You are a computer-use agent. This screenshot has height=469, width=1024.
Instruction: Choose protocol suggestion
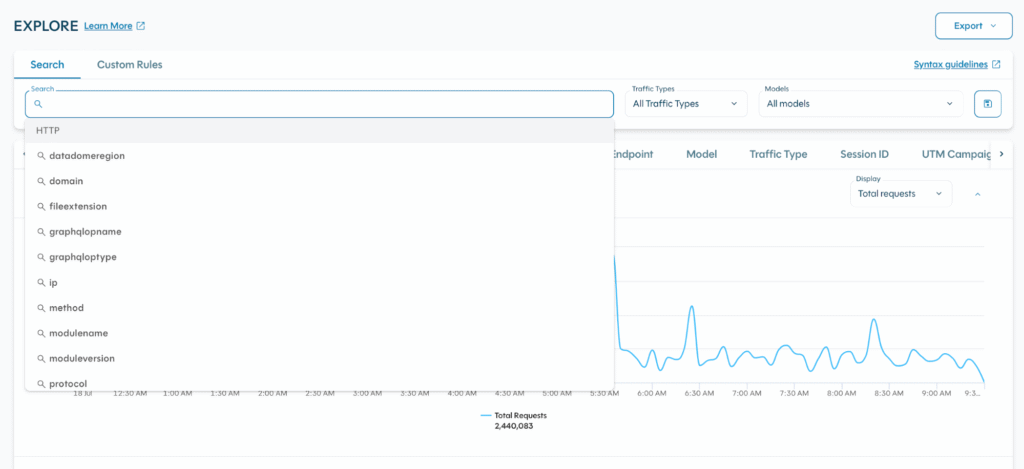[319, 383]
